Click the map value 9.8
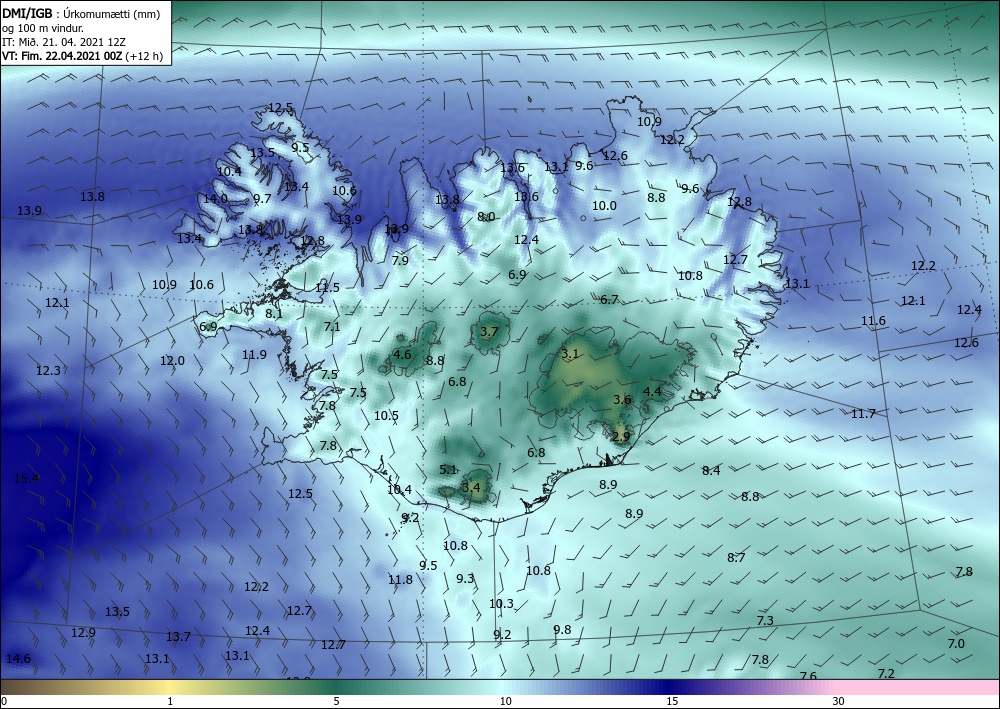 point(562,630)
